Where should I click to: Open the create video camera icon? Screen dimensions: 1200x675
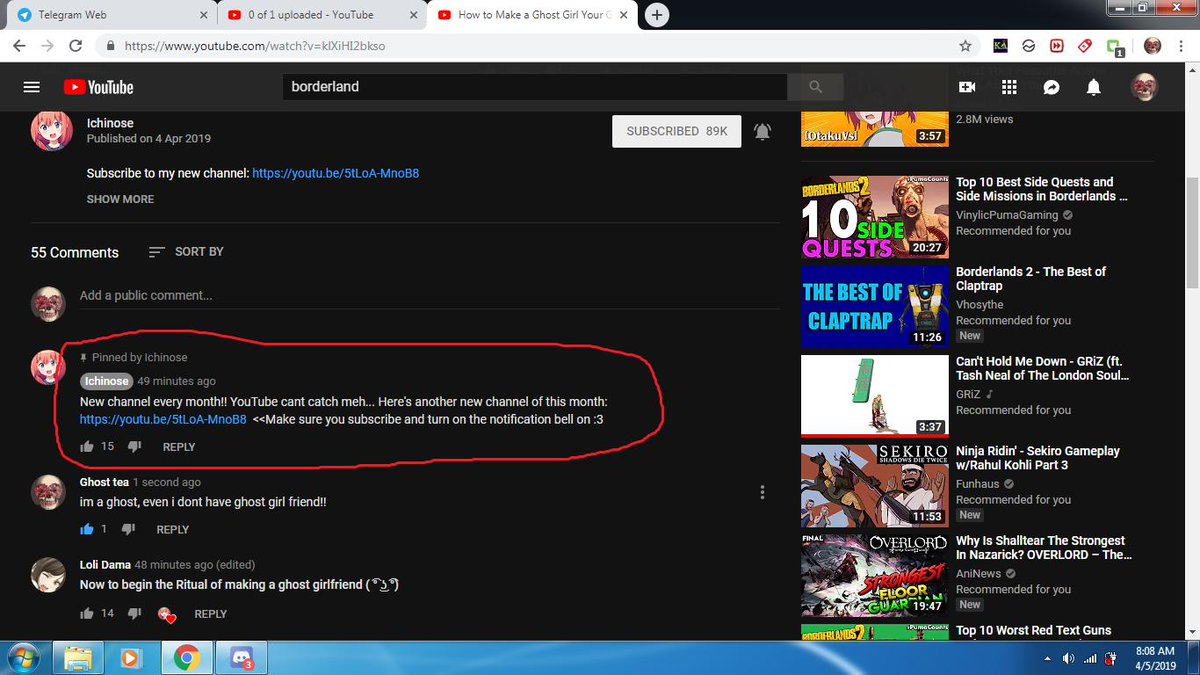(967, 87)
